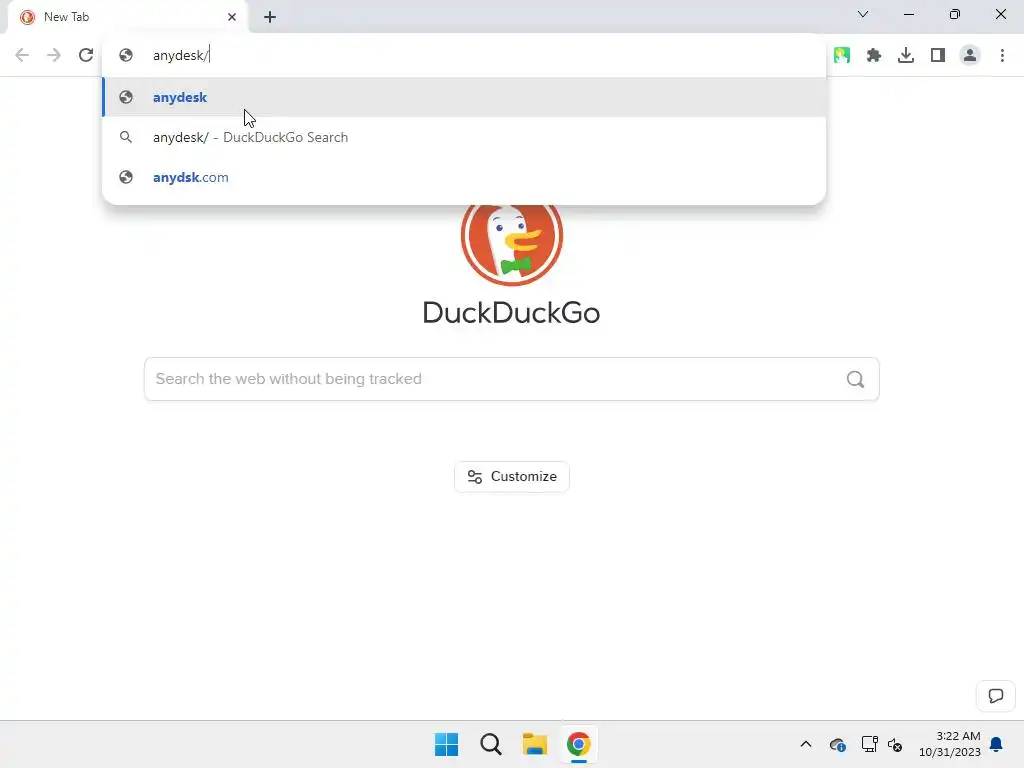Open File Explorer from taskbar
The image size is (1024, 768).
click(x=534, y=744)
